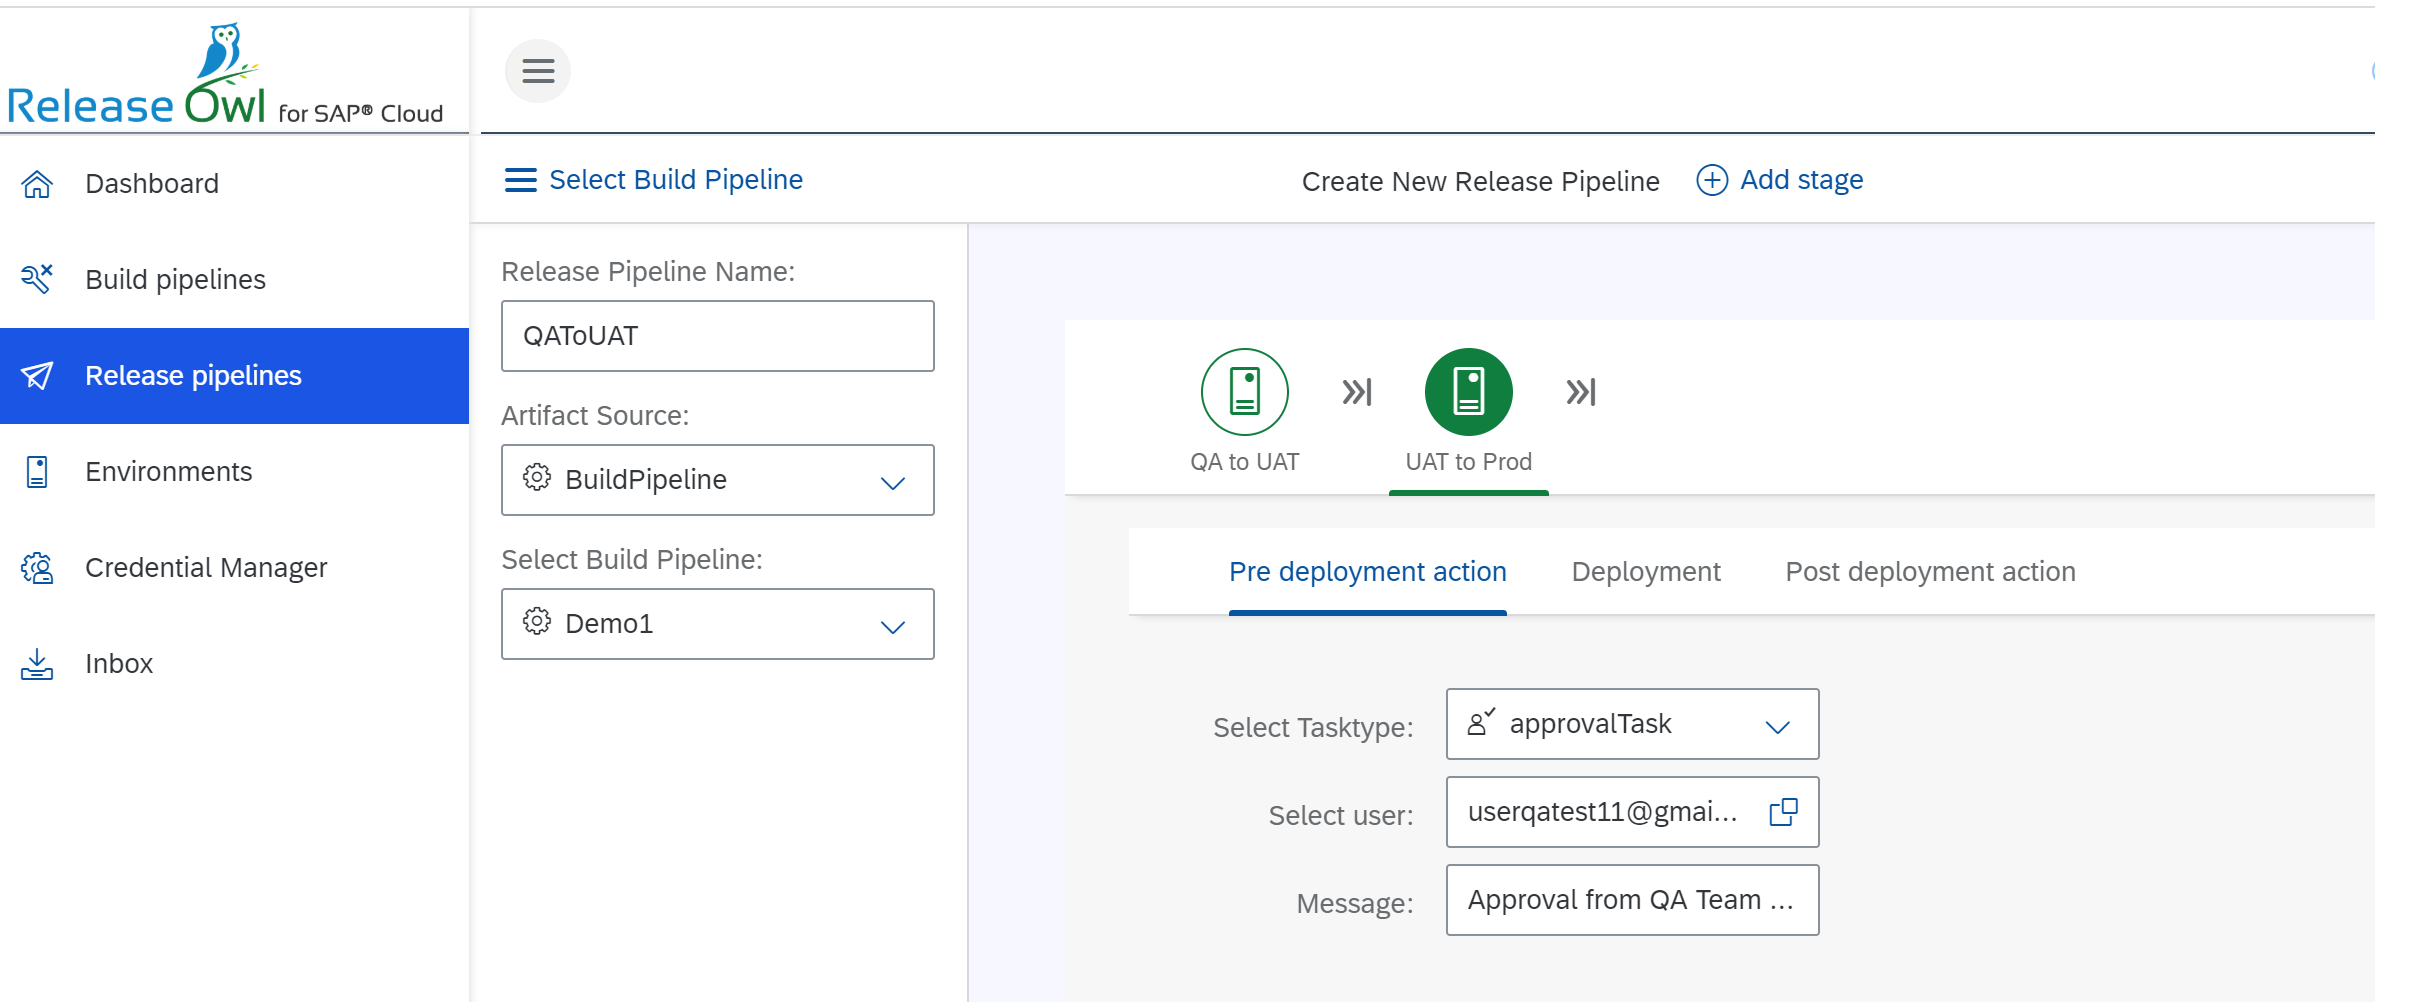Click the Add stage button
The height and width of the screenshot is (1002, 2434).
(x=1779, y=179)
